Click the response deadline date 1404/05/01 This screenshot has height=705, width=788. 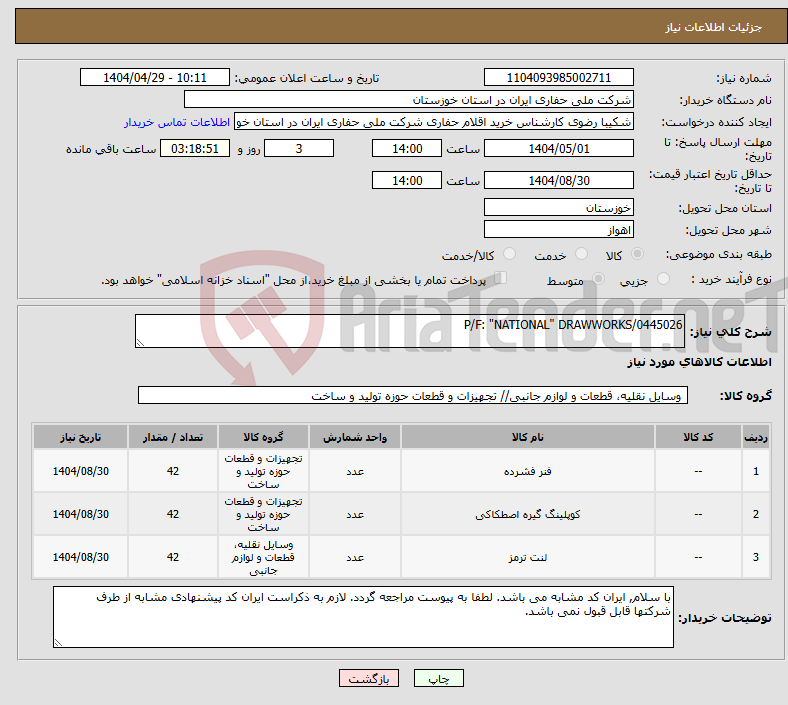pyautogui.click(x=558, y=149)
